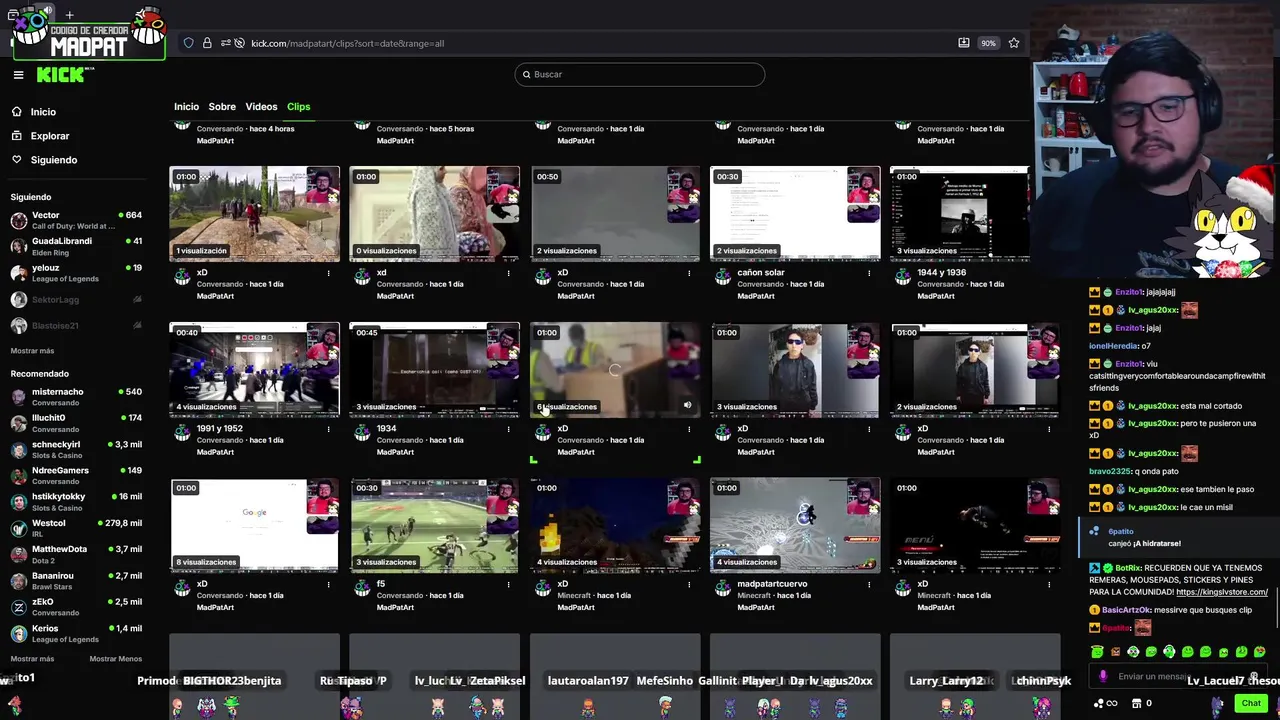
Task: Click the 90% zoom level indicator
Action: 988,43
